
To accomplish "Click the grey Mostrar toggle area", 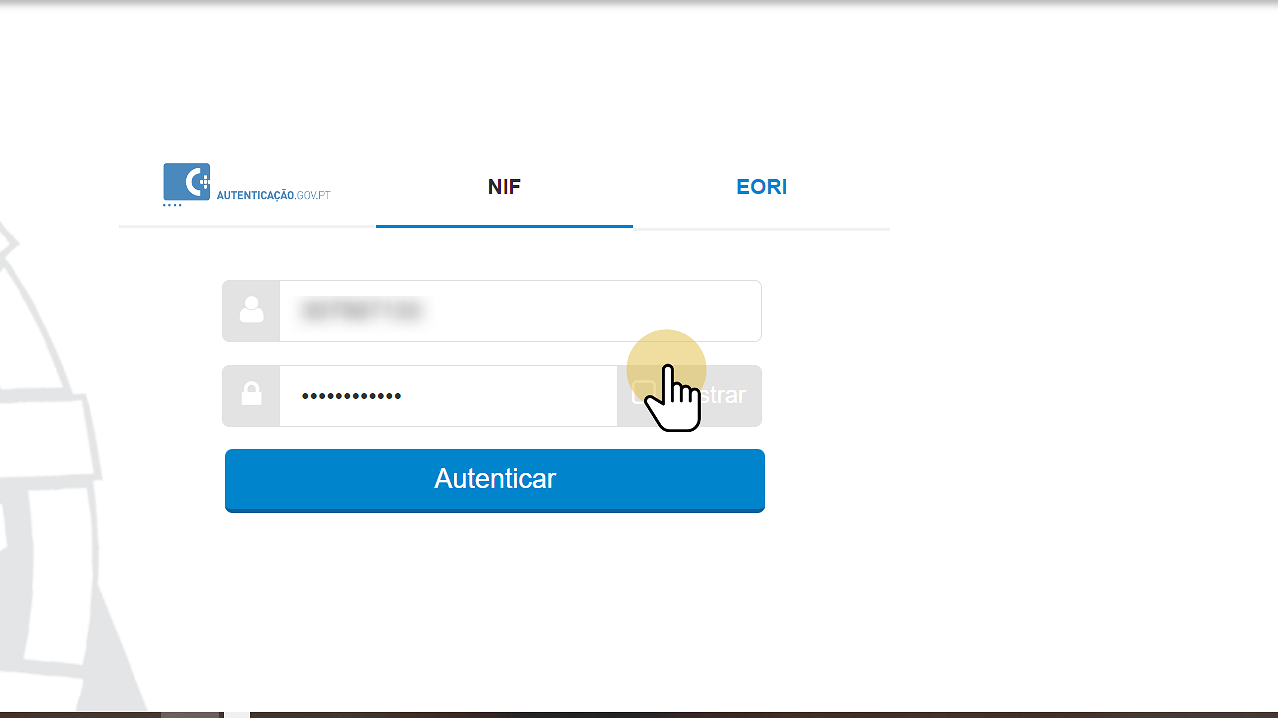I will [689, 396].
